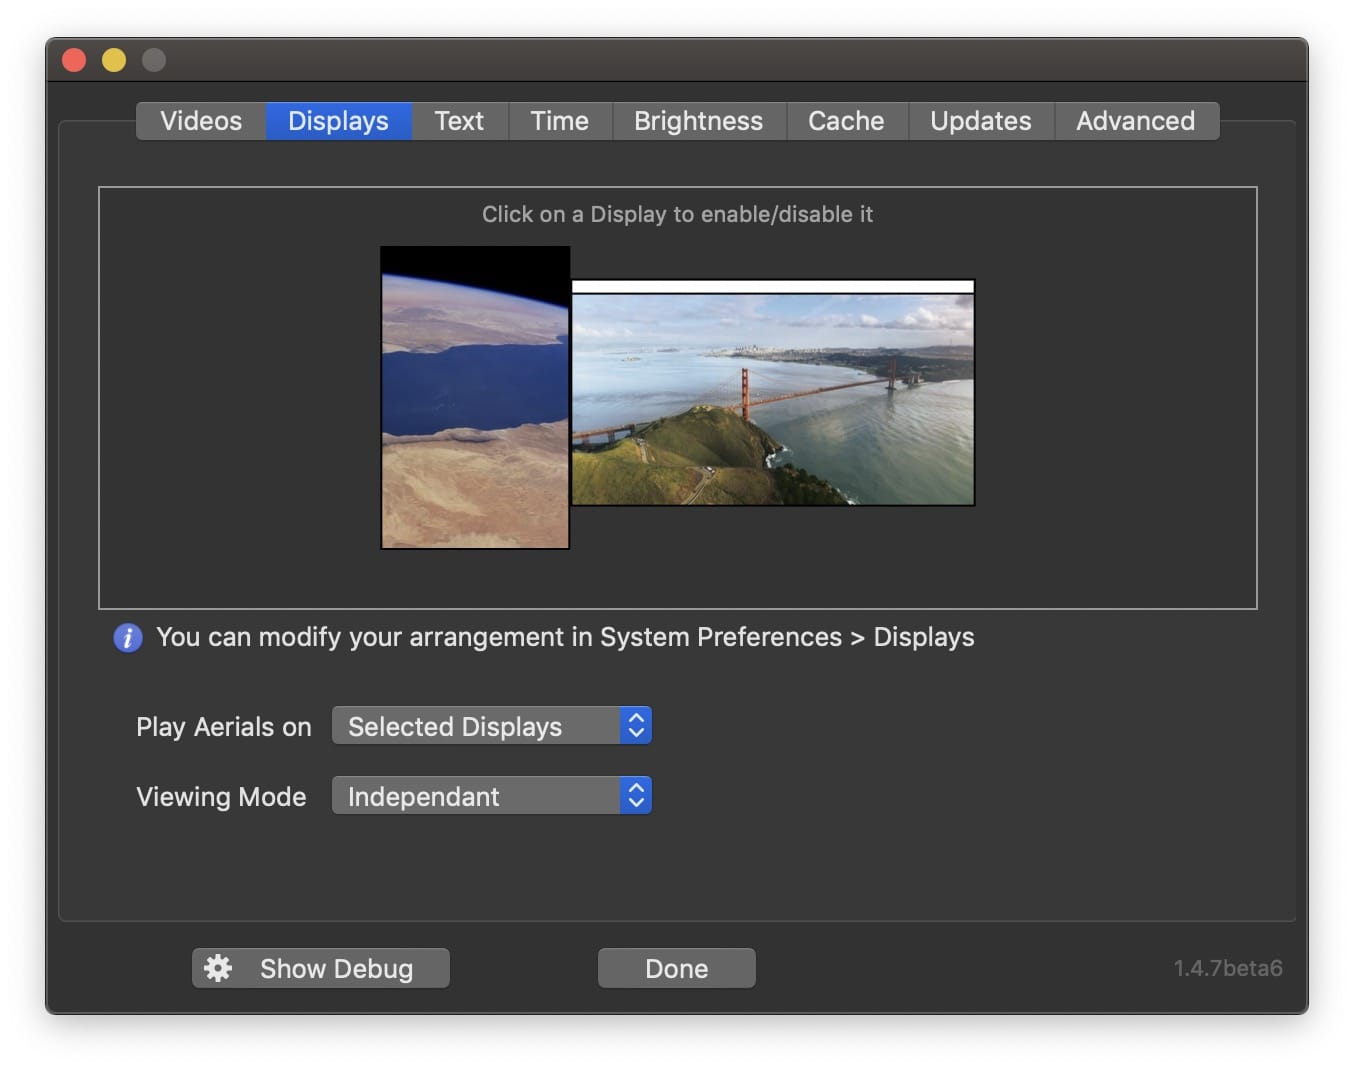Click the "Play Aerials on" label
Screen dimensions: 1354x1068
pos(224,727)
